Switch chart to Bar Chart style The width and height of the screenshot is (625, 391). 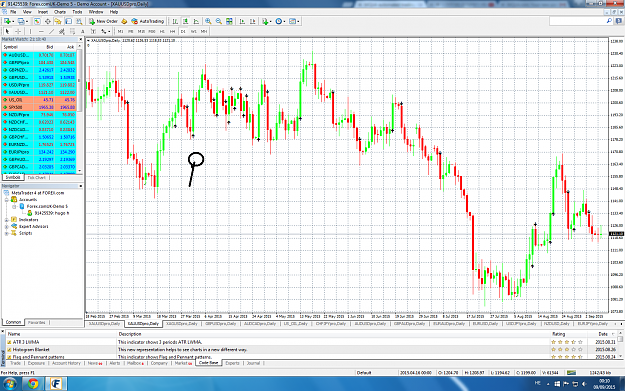click(175, 21)
